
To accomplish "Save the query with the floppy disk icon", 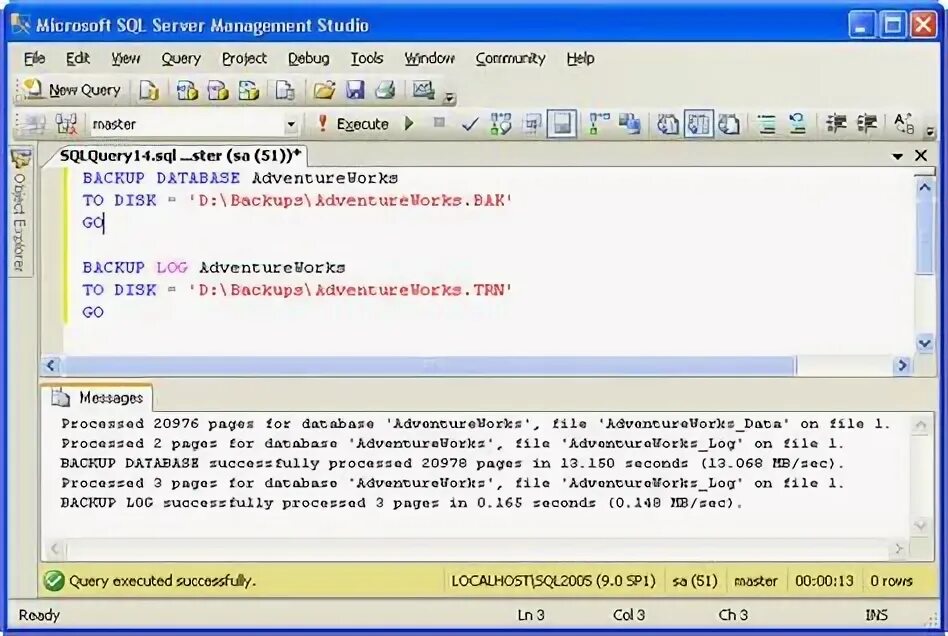I will coord(355,90).
